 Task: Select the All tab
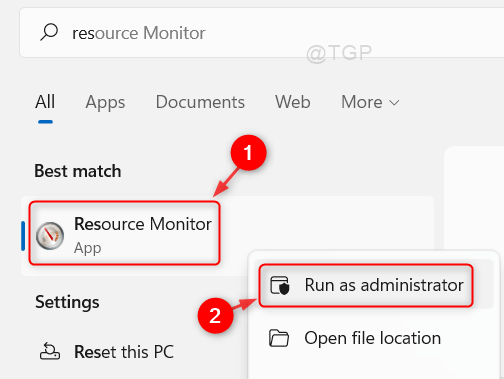tap(45, 102)
